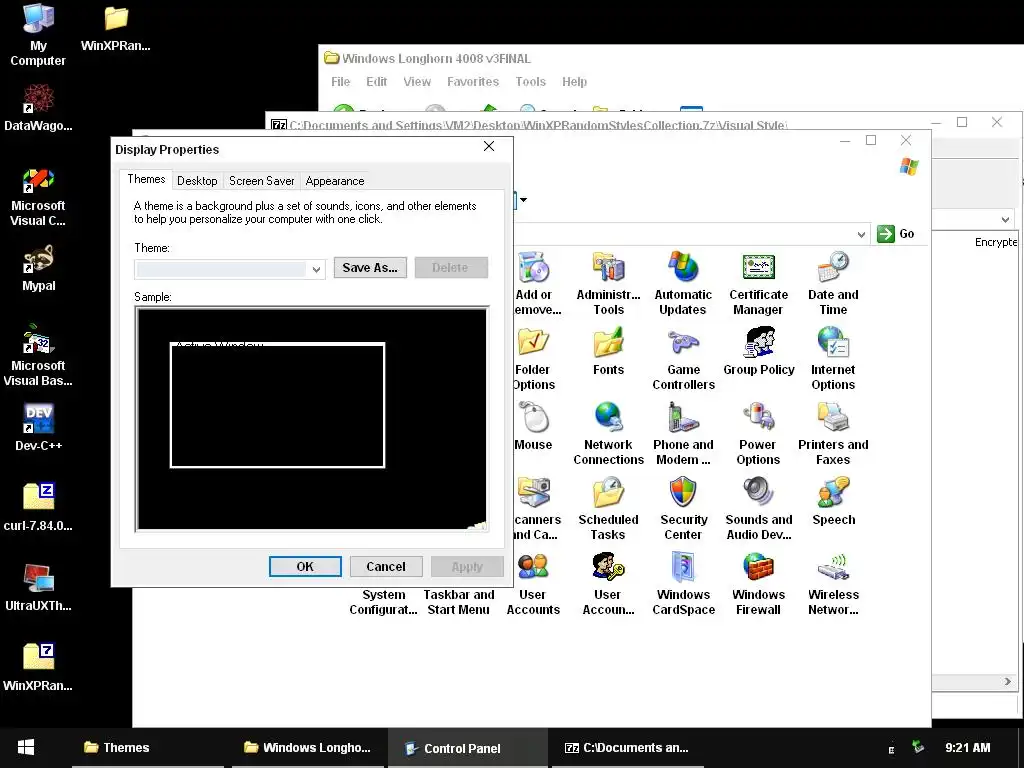1024x768 pixels.
Task: Select WinXPRan folder at top of desktop
Action: 116,28
